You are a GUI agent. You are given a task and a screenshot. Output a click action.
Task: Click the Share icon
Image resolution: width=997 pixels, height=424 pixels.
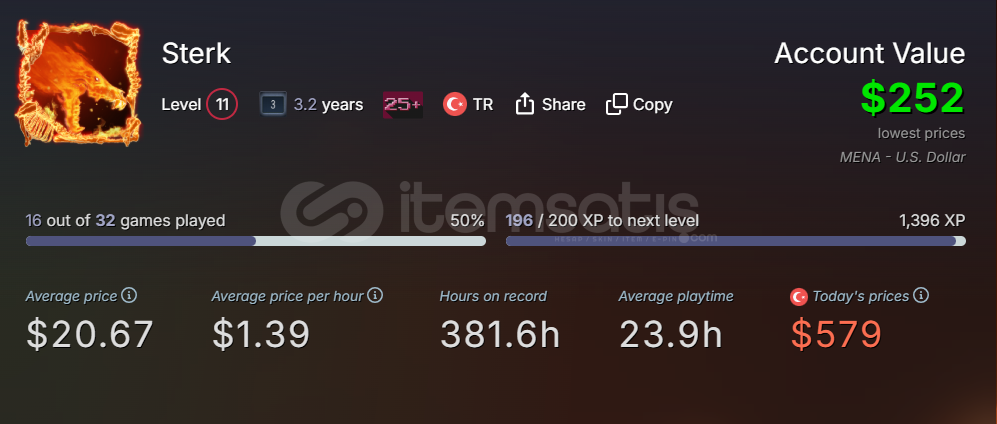click(525, 104)
